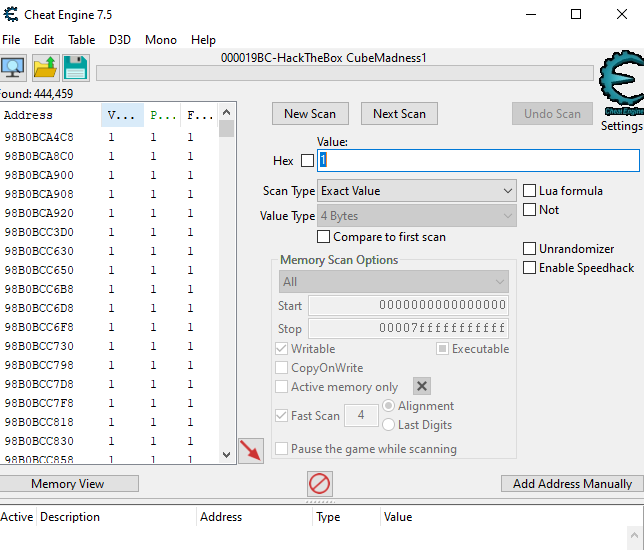Click the Cheat Engine title bar icon

pyautogui.click(x=11, y=14)
